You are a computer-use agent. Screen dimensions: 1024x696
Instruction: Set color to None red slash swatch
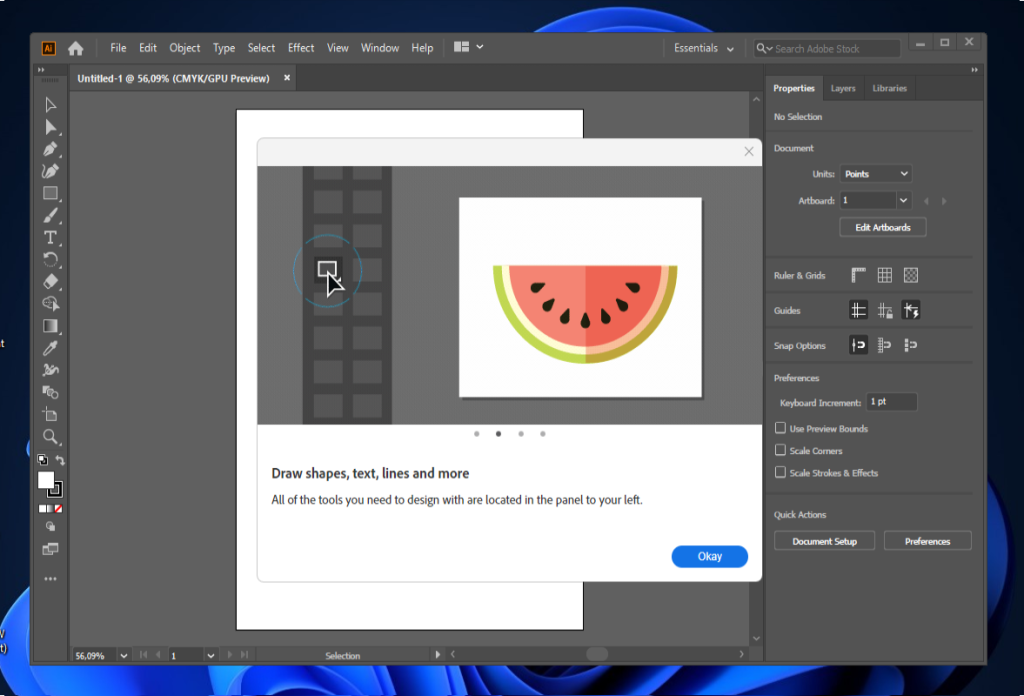59,509
